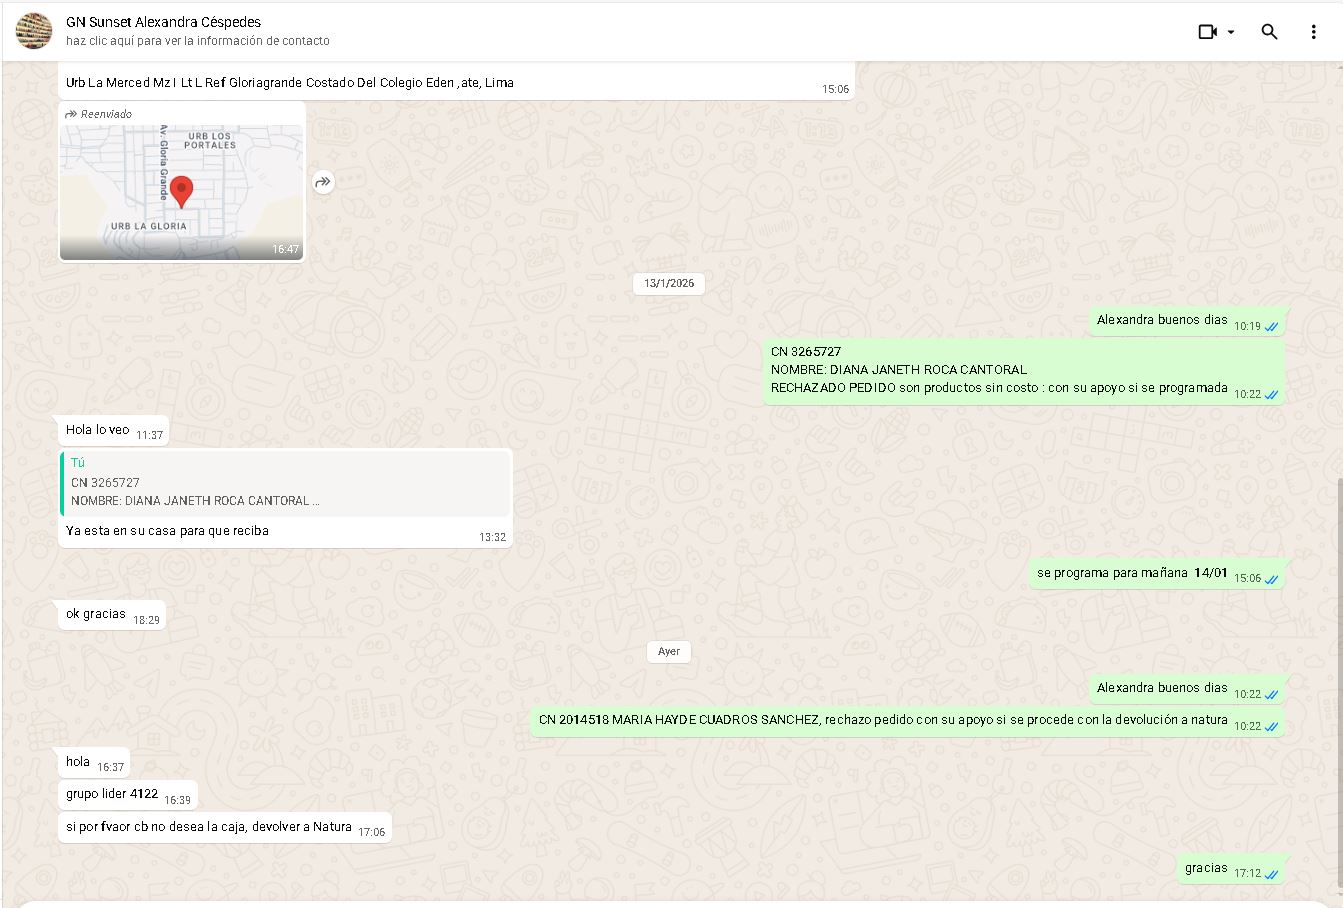Image resolution: width=1343 pixels, height=908 pixels.
Task: Expand the call options dropdown arrow
Action: [1231, 32]
